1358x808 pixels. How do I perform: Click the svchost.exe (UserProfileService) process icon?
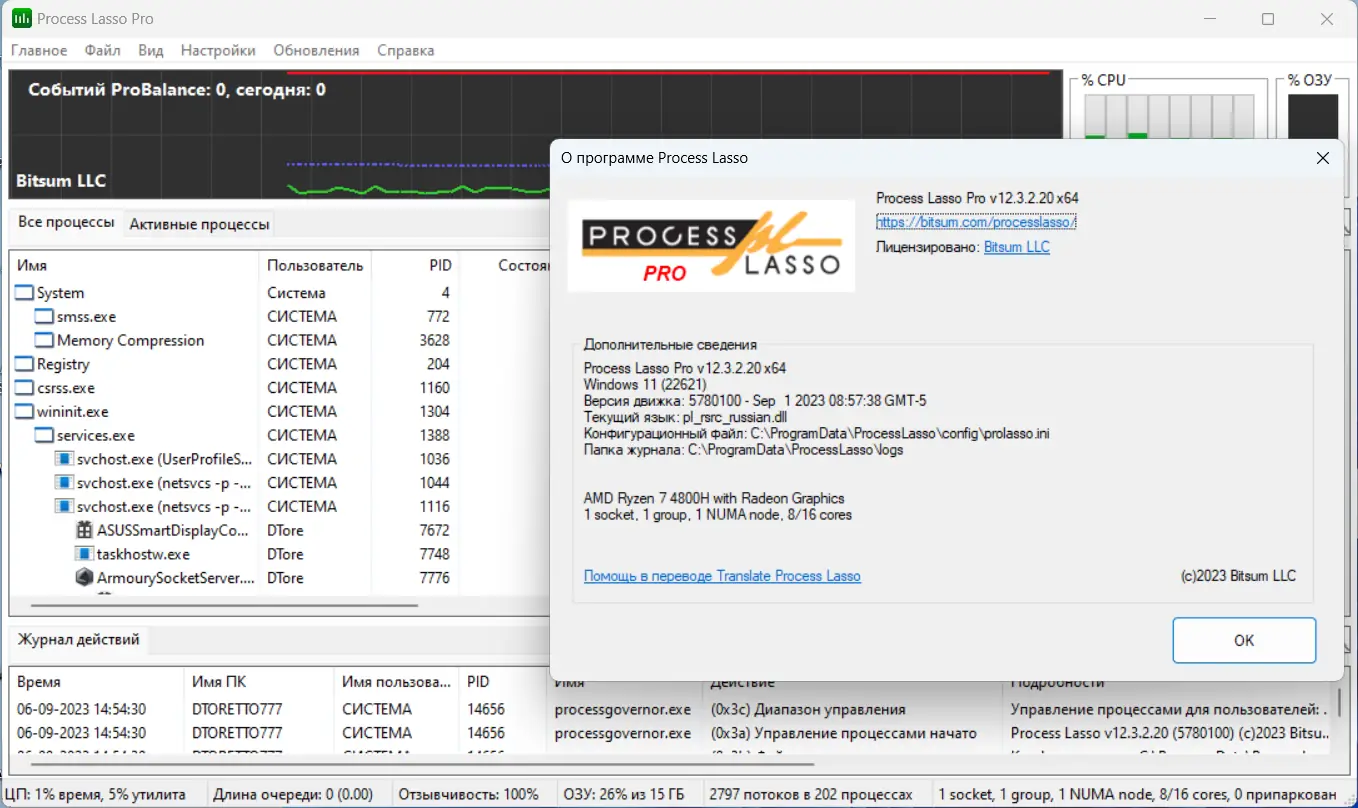point(66,458)
